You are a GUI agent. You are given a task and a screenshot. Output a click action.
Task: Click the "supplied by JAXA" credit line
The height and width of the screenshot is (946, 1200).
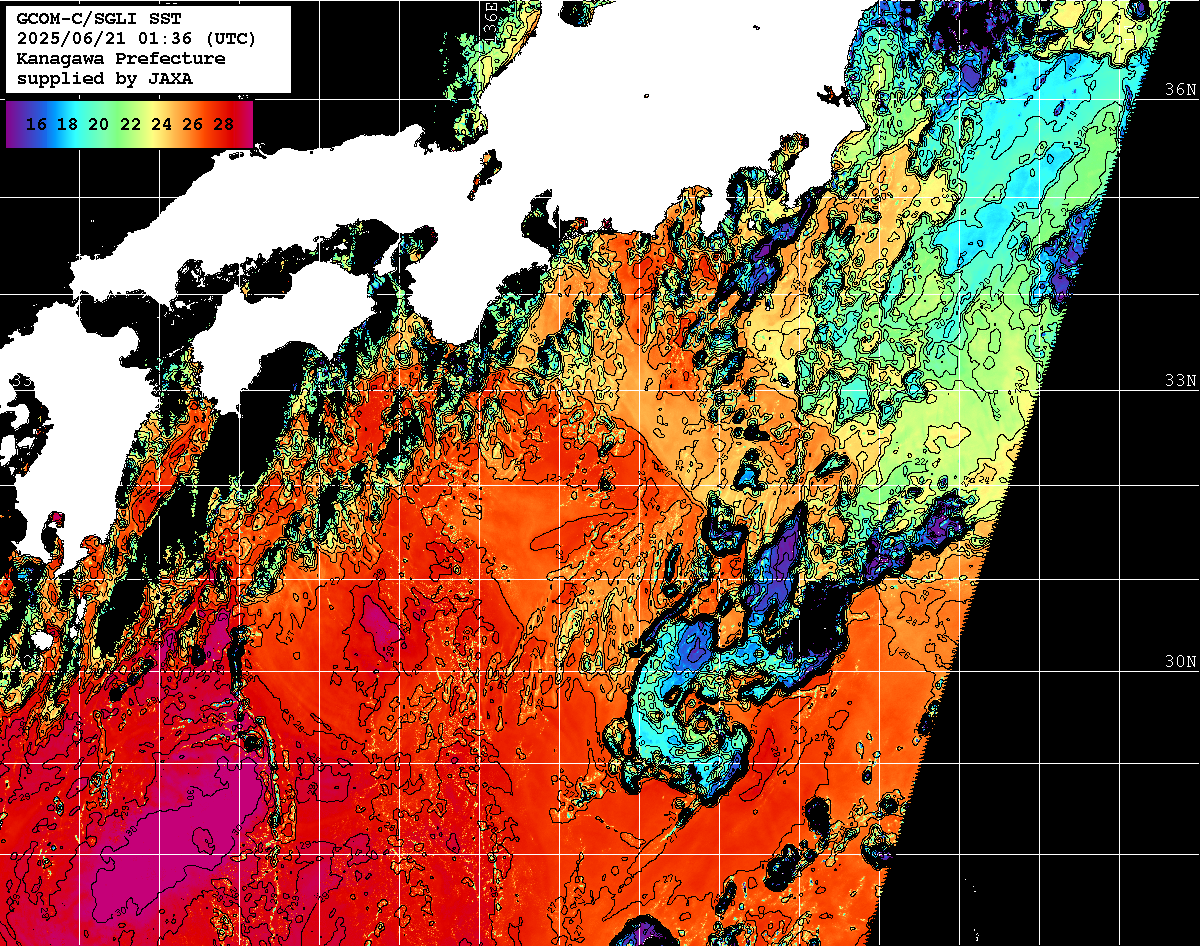(x=104, y=78)
